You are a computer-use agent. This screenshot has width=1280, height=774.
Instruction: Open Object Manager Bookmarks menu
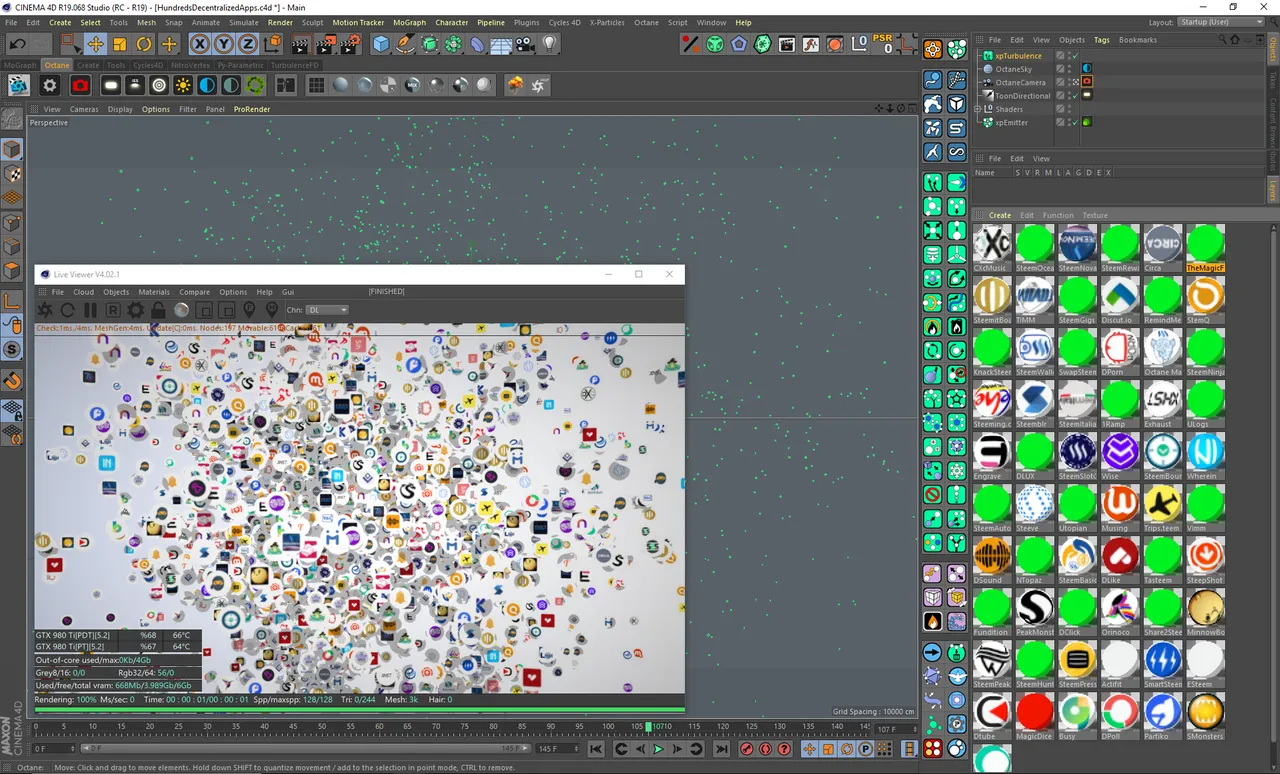click(x=1138, y=40)
